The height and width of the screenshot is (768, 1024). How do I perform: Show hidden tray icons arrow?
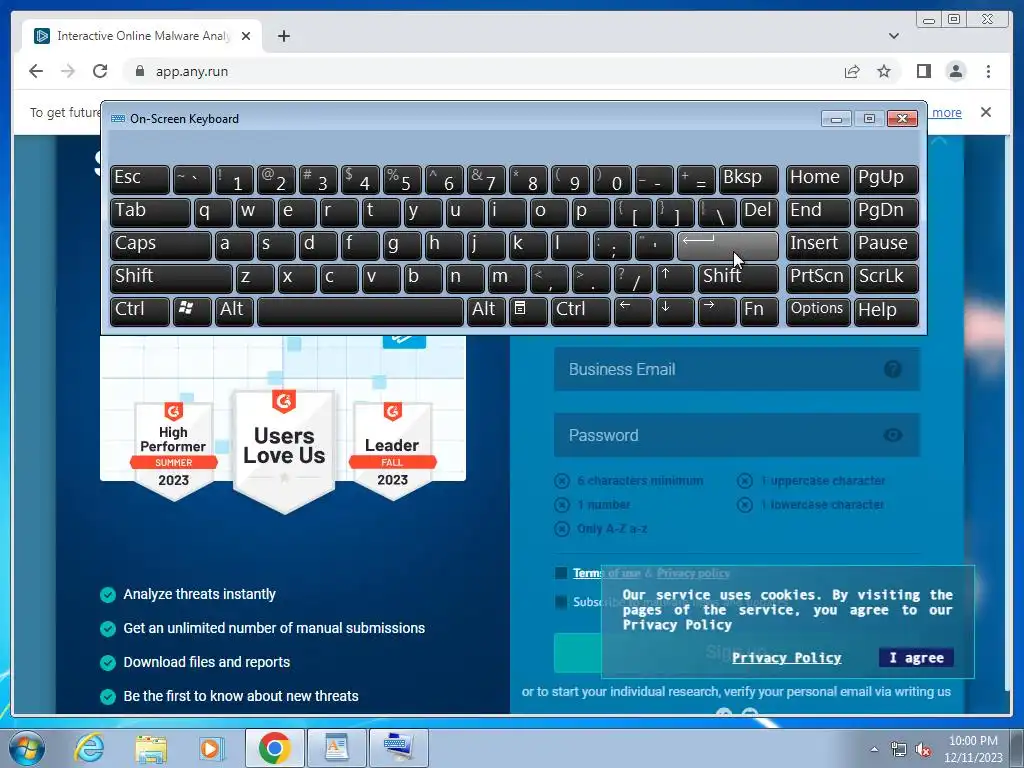pyautogui.click(x=874, y=749)
